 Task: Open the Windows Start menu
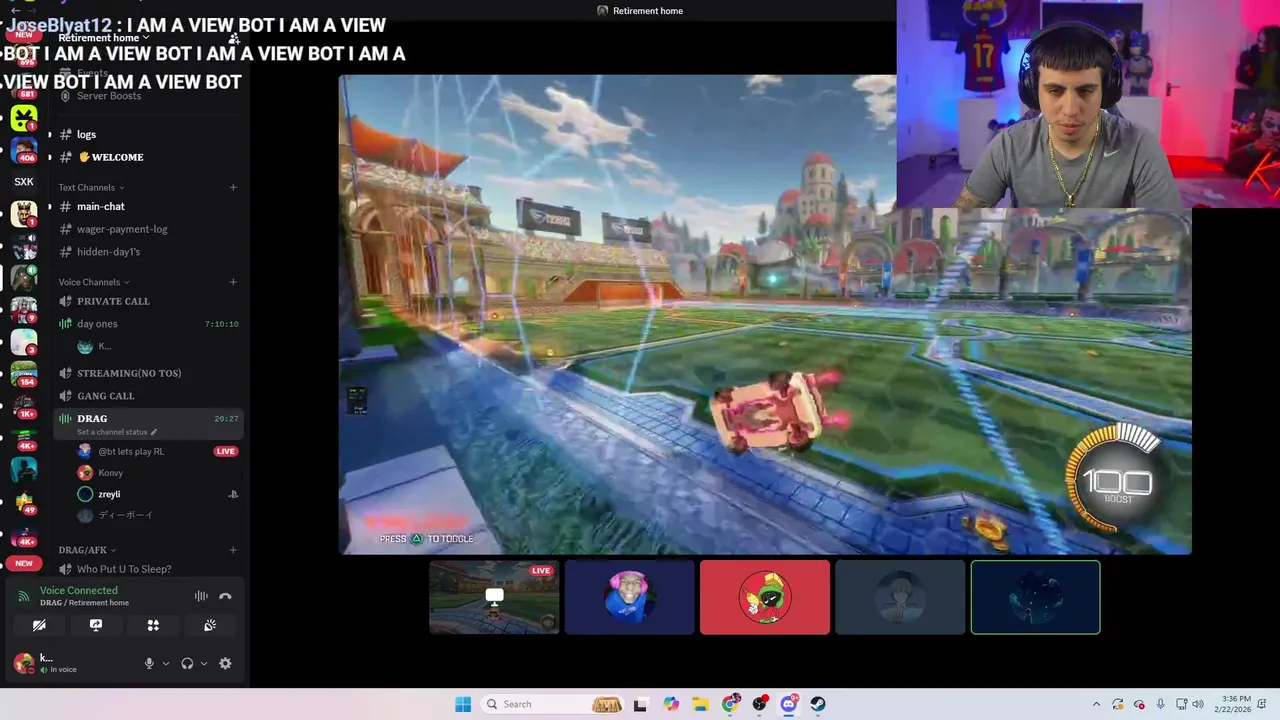463,704
